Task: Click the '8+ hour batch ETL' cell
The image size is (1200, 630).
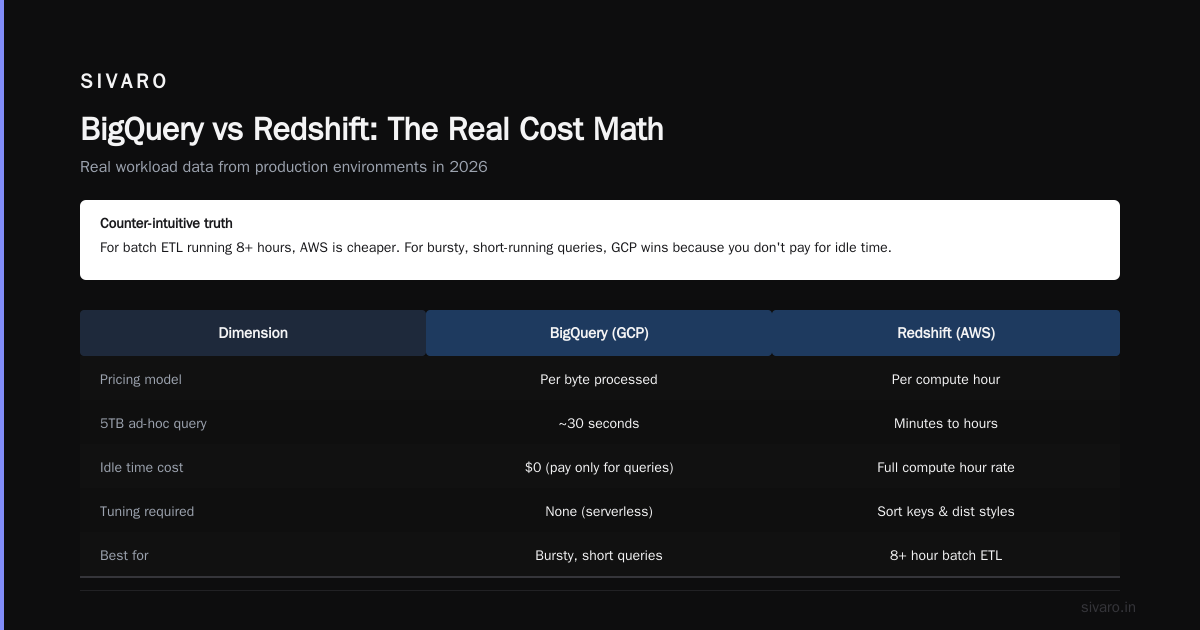Action: (946, 556)
